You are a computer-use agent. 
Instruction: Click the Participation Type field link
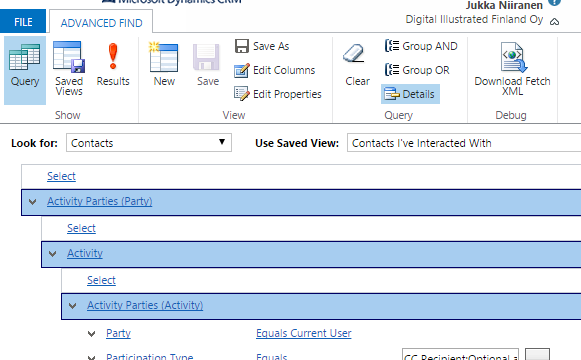click(150, 356)
